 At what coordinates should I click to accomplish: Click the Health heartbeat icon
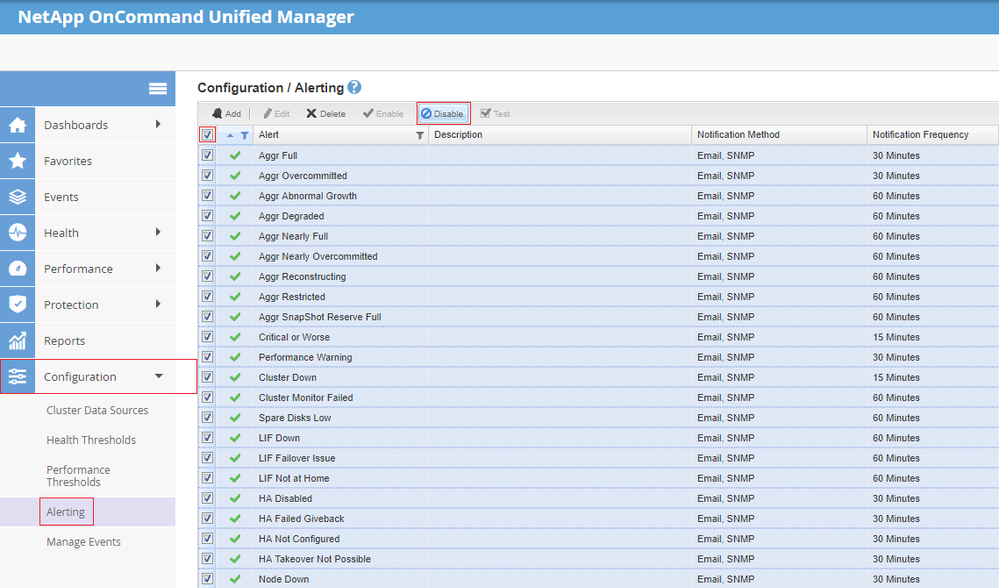(x=18, y=233)
